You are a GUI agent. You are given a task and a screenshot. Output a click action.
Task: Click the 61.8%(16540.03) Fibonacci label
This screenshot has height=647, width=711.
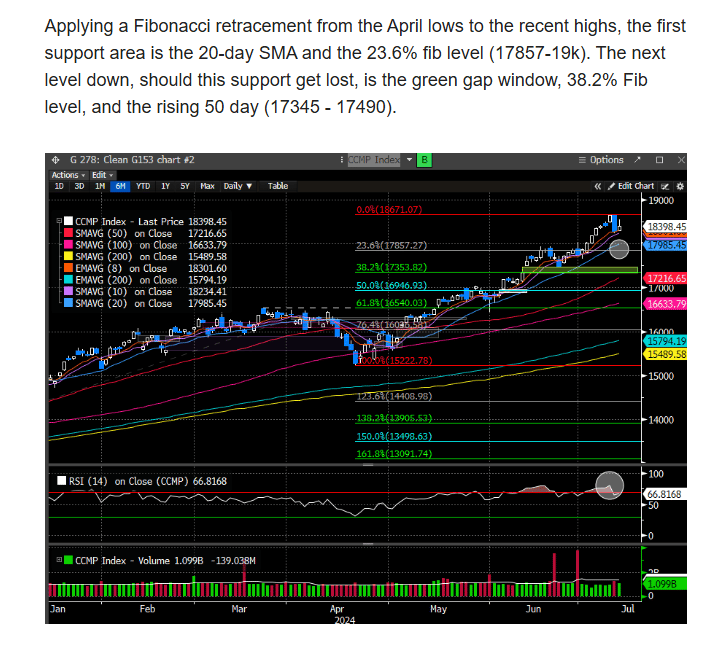(x=391, y=302)
